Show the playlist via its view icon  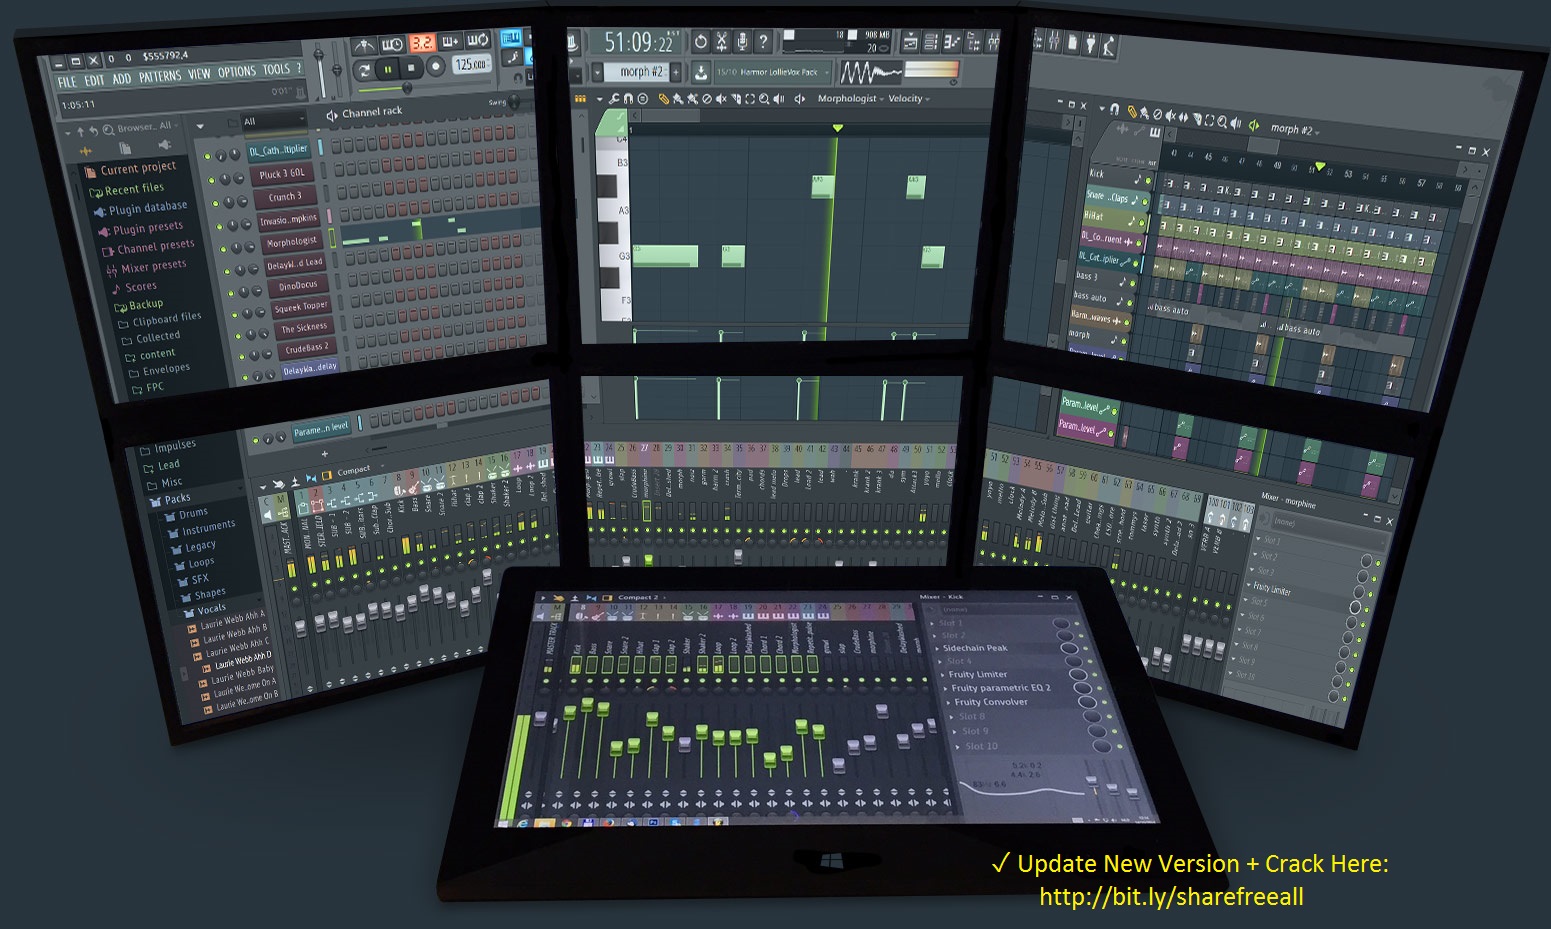click(x=910, y=42)
